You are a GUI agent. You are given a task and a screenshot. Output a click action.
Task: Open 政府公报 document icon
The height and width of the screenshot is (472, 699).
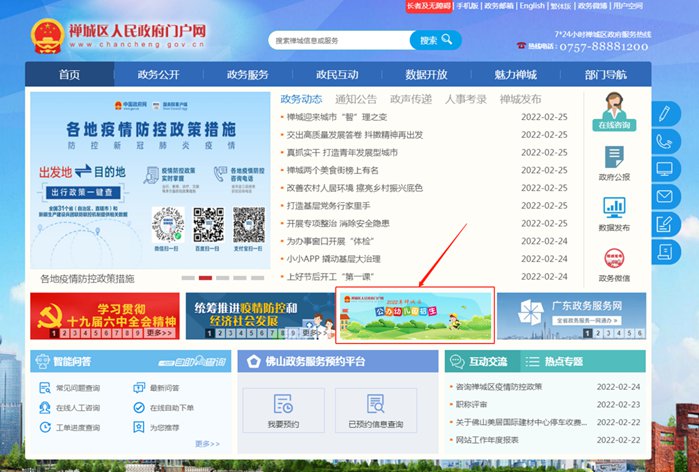coord(614,163)
